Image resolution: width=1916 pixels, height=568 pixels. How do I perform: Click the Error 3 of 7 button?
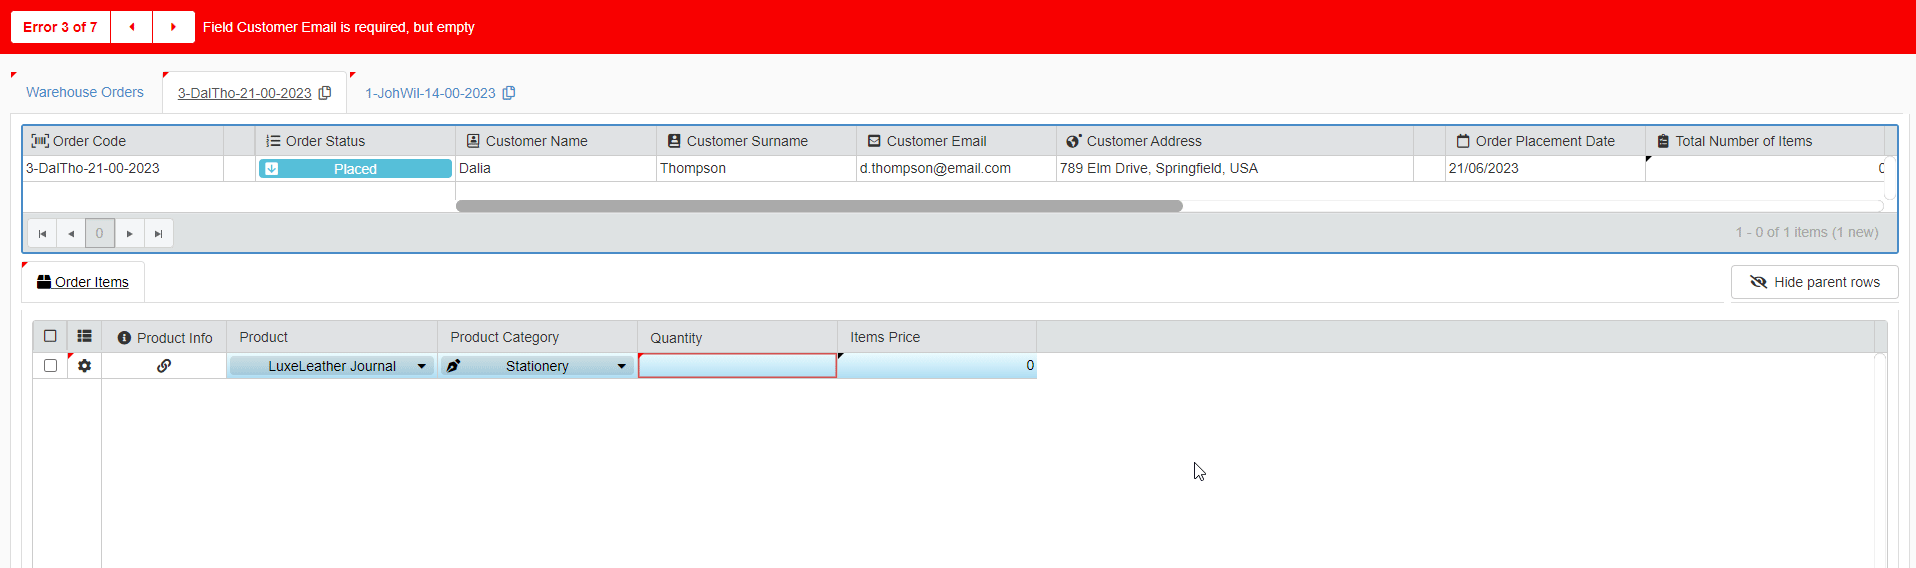[x=60, y=27]
